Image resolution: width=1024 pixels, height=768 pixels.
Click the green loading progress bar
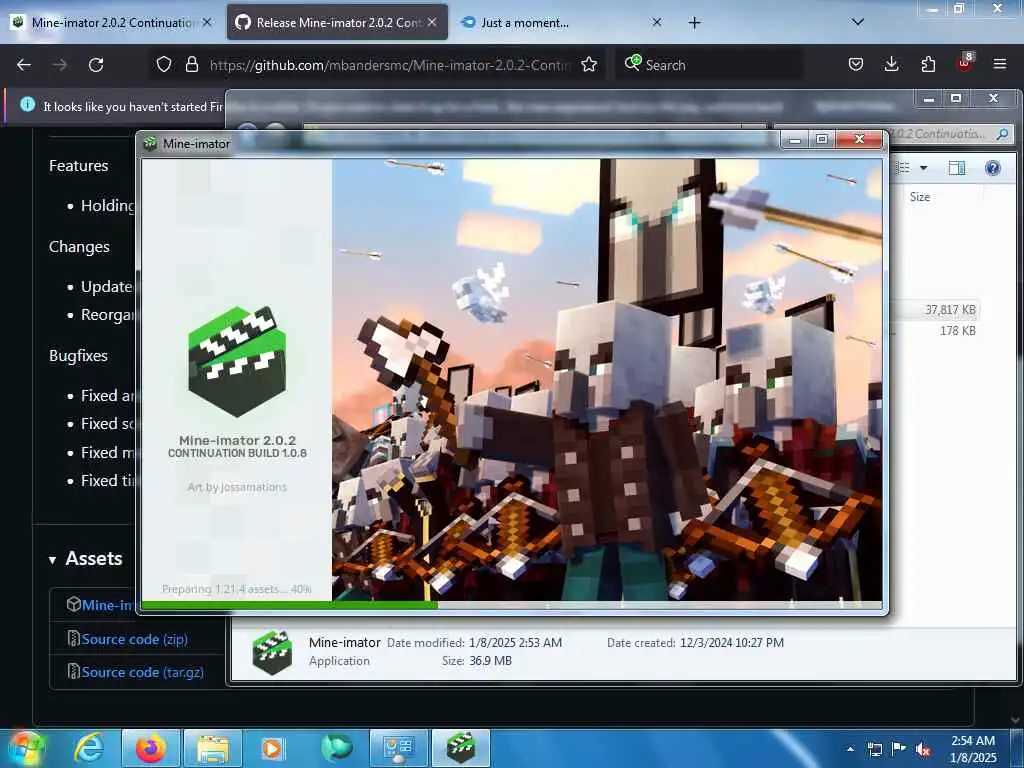coord(290,605)
